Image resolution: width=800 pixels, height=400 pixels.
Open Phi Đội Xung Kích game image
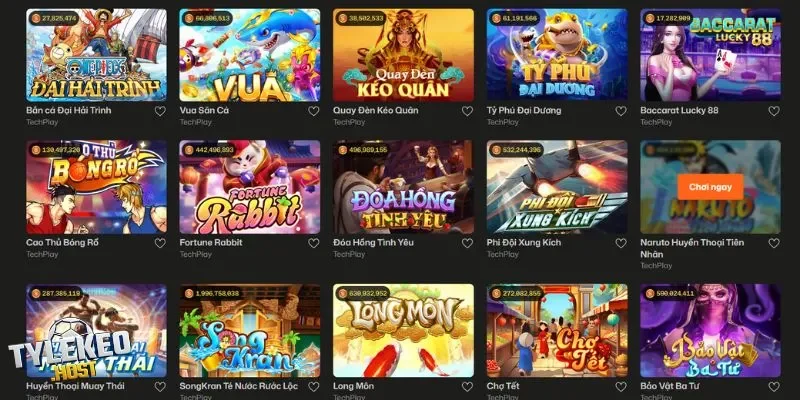[557, 187]
